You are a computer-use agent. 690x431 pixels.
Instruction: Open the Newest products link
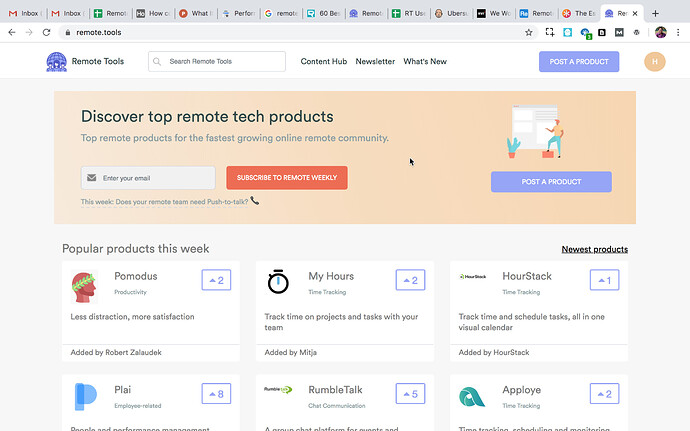coord(595,249)
